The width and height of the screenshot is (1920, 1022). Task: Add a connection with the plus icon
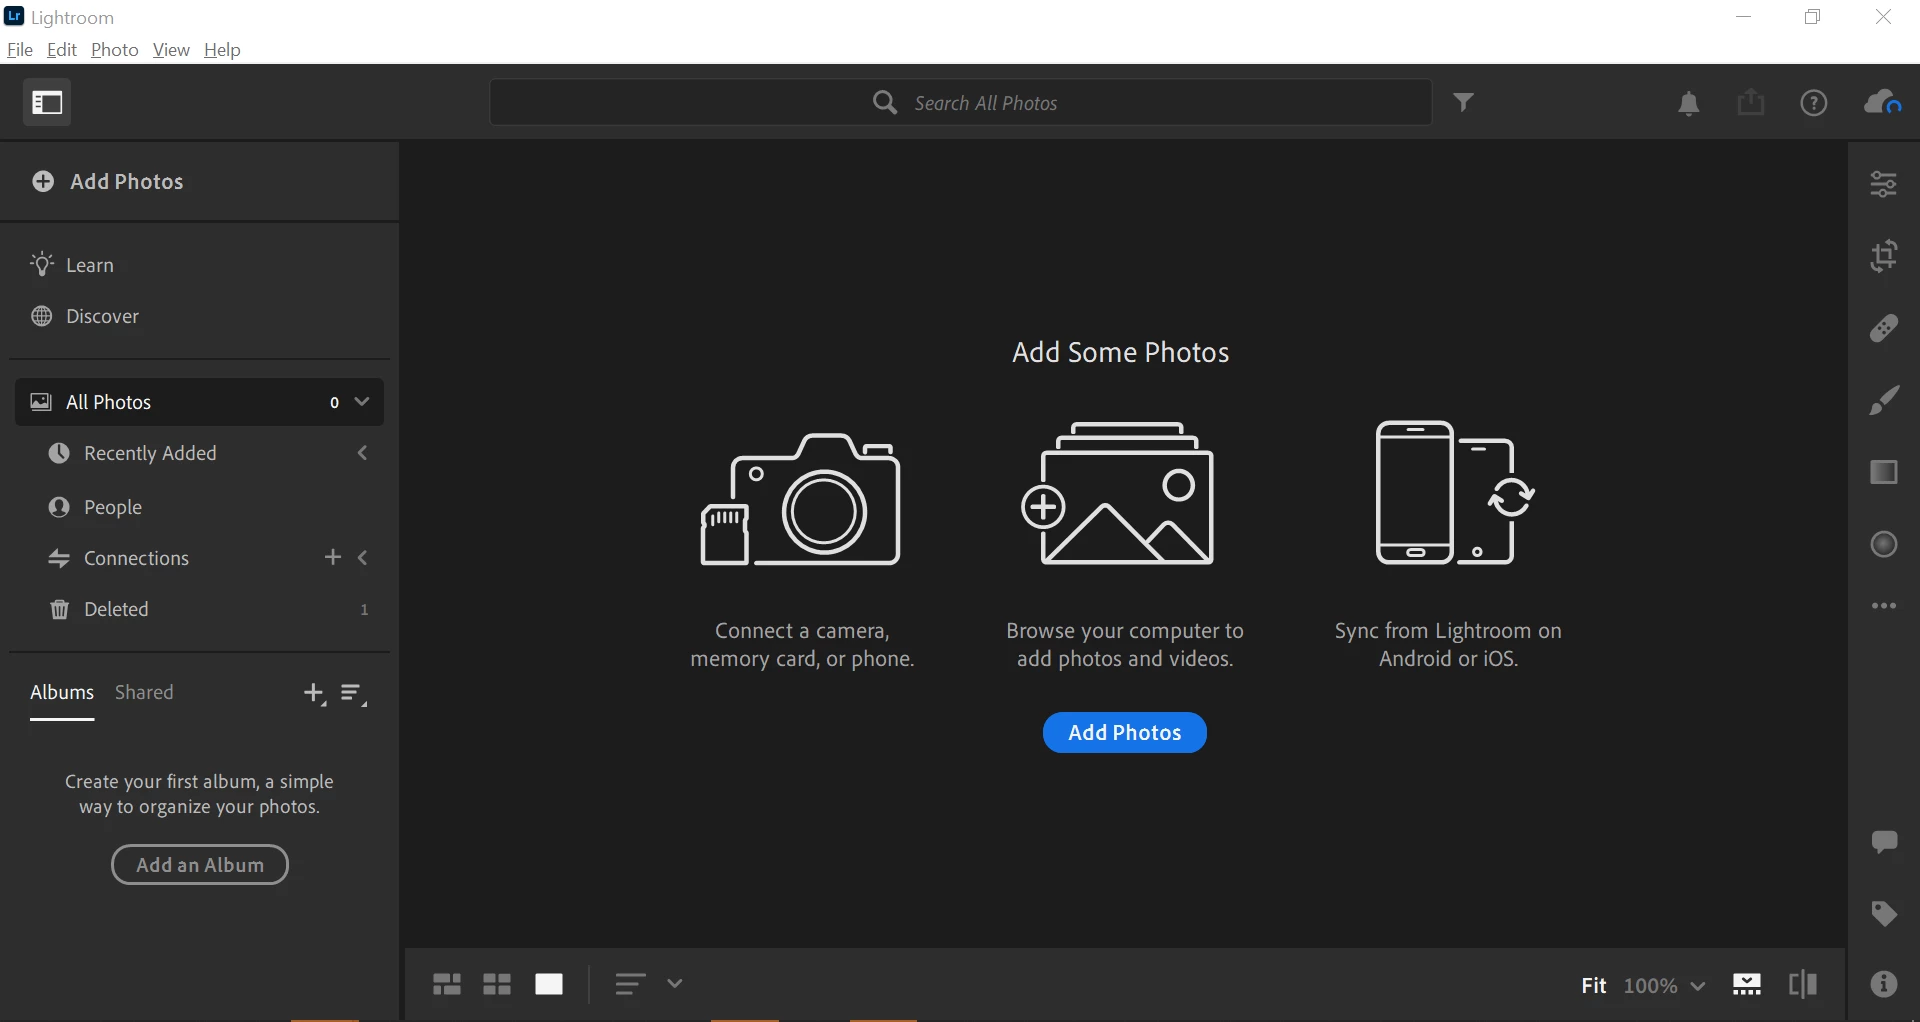tap(332, 558)
